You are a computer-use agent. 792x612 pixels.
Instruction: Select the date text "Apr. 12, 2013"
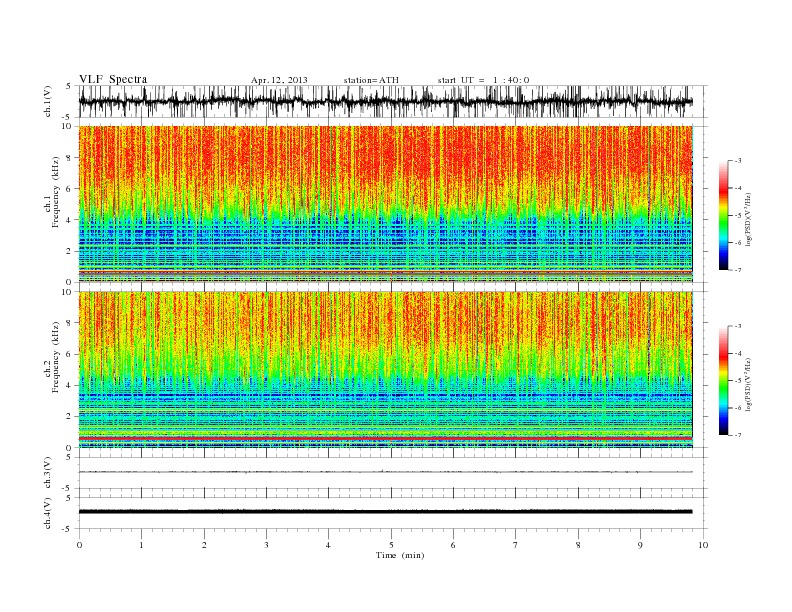(279, 80)
